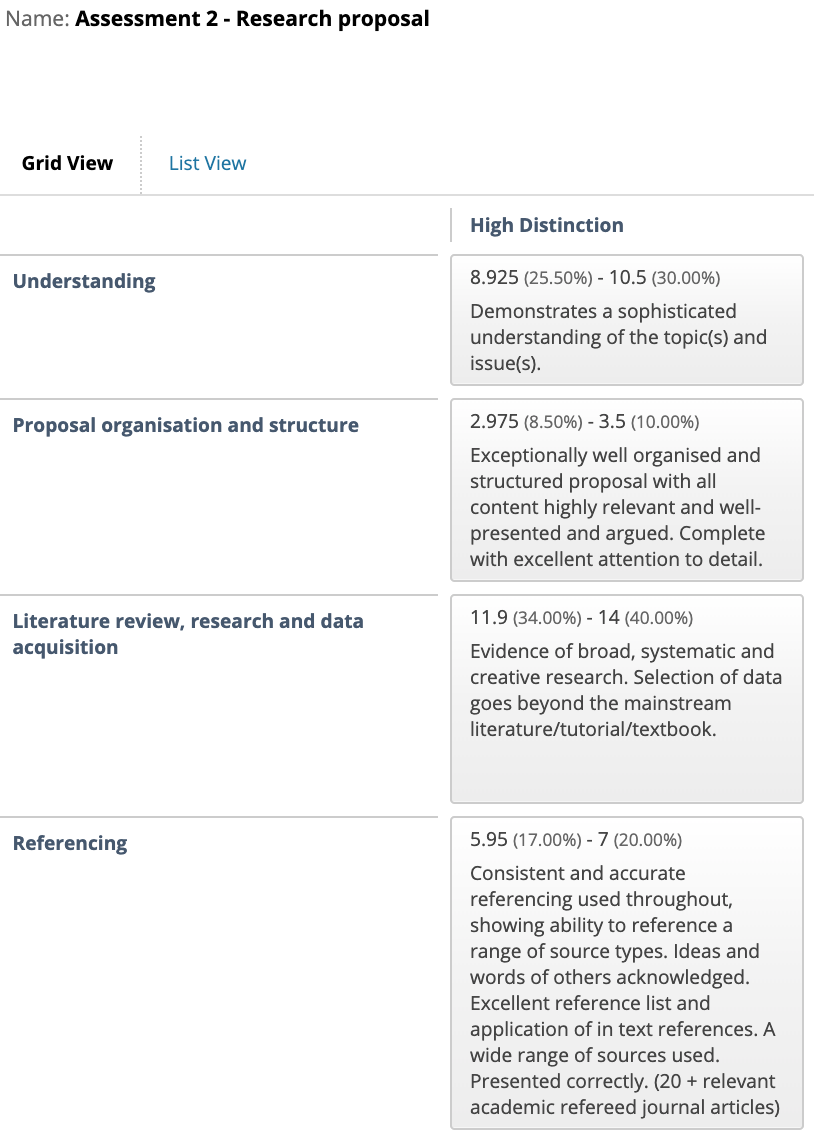Click the 2.975 - 3.5 points range
The height and width of the screenshot is (1134, 814).
(x=584, y=422)
